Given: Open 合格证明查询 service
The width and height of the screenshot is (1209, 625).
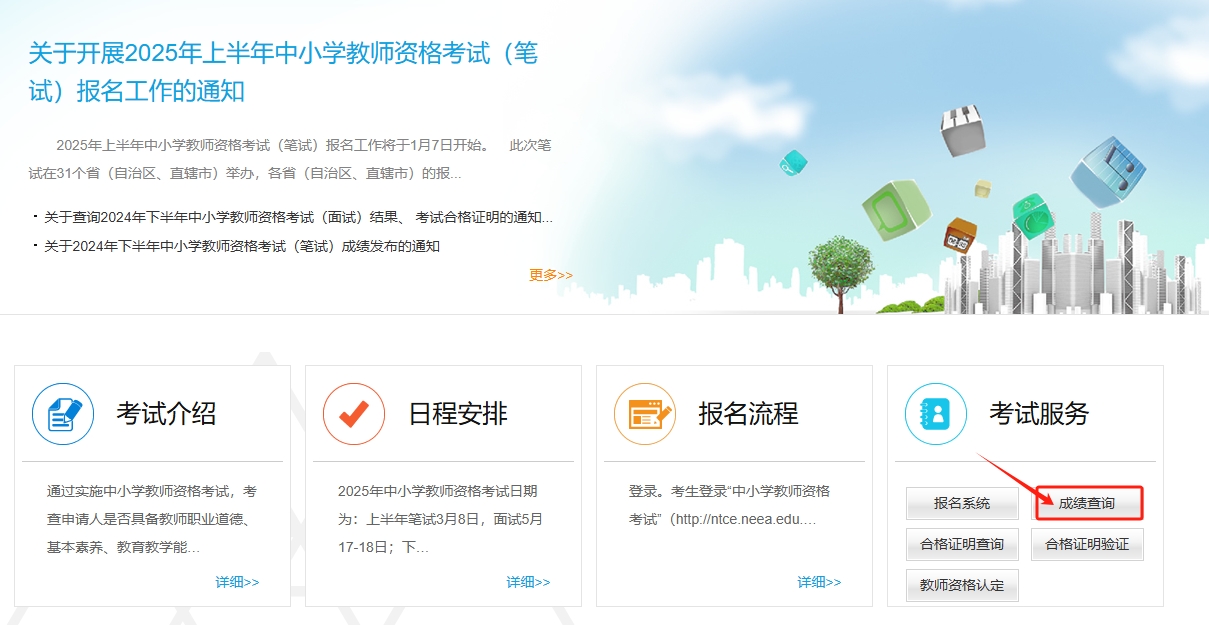Looking at the screenshot, I should [961, 544].
